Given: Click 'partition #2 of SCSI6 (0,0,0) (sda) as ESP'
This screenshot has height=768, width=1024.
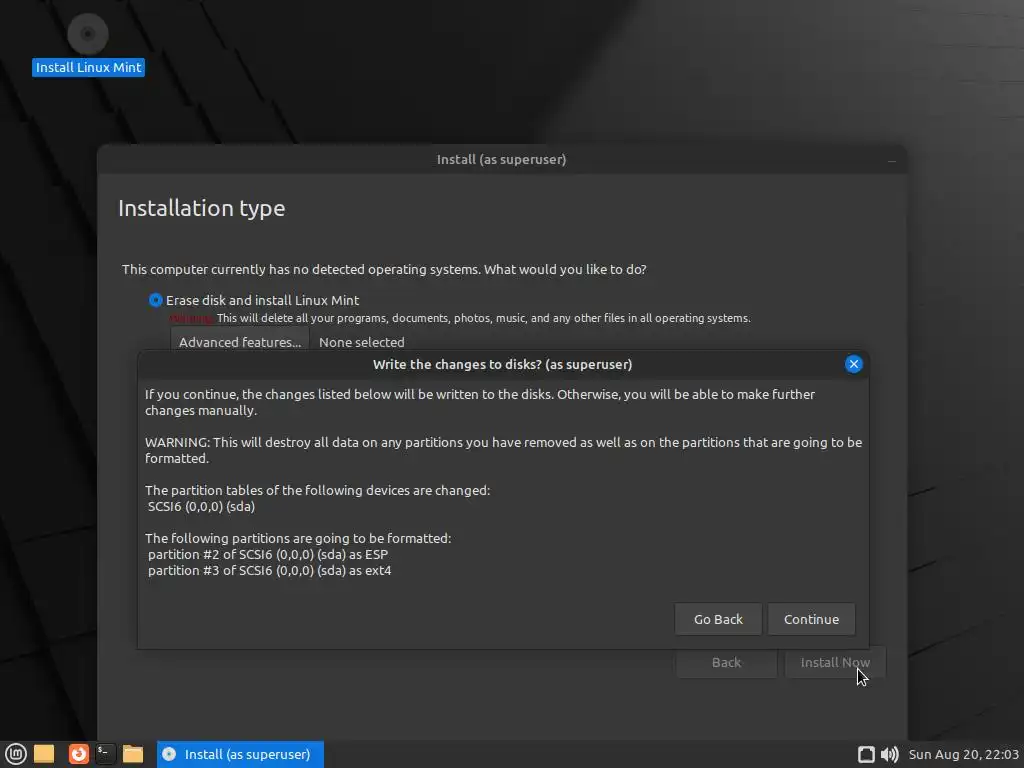Looking at the screenshot, I should point(268,554).
